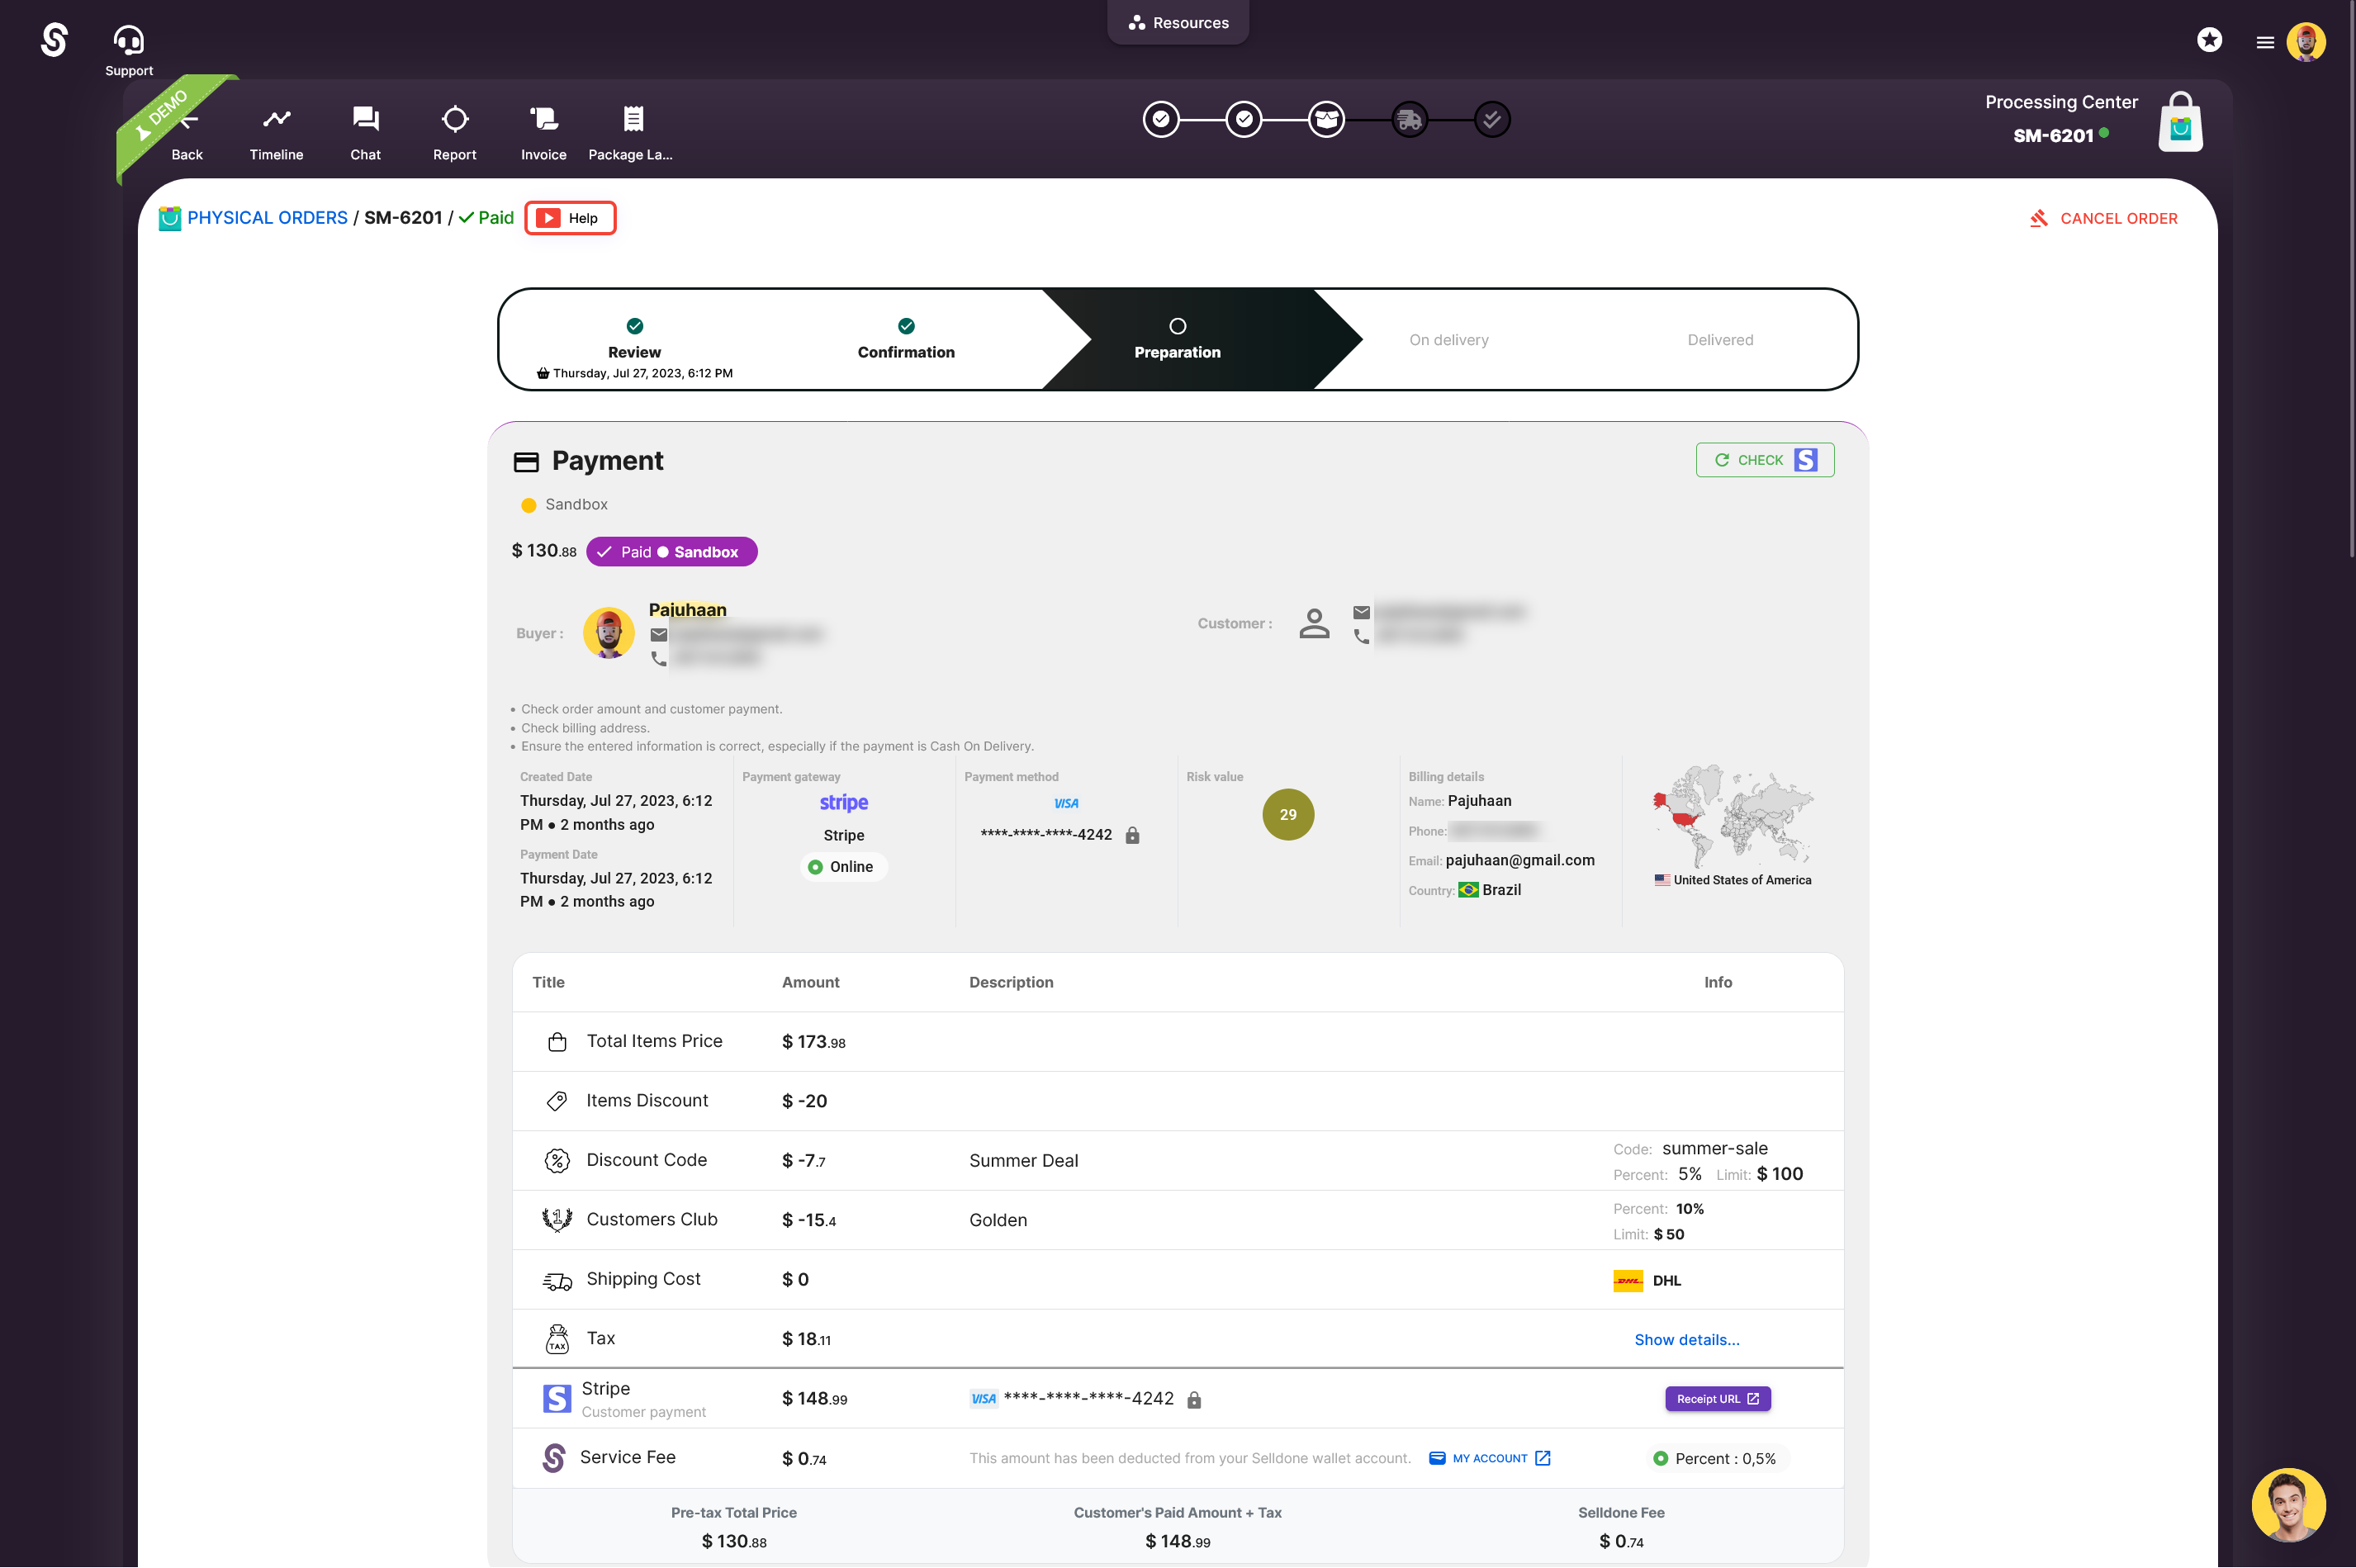The width and height of the screenshot is (2356, 1568).
Task: Expand Show details for Tax
Action: tap(1686, 1339)
